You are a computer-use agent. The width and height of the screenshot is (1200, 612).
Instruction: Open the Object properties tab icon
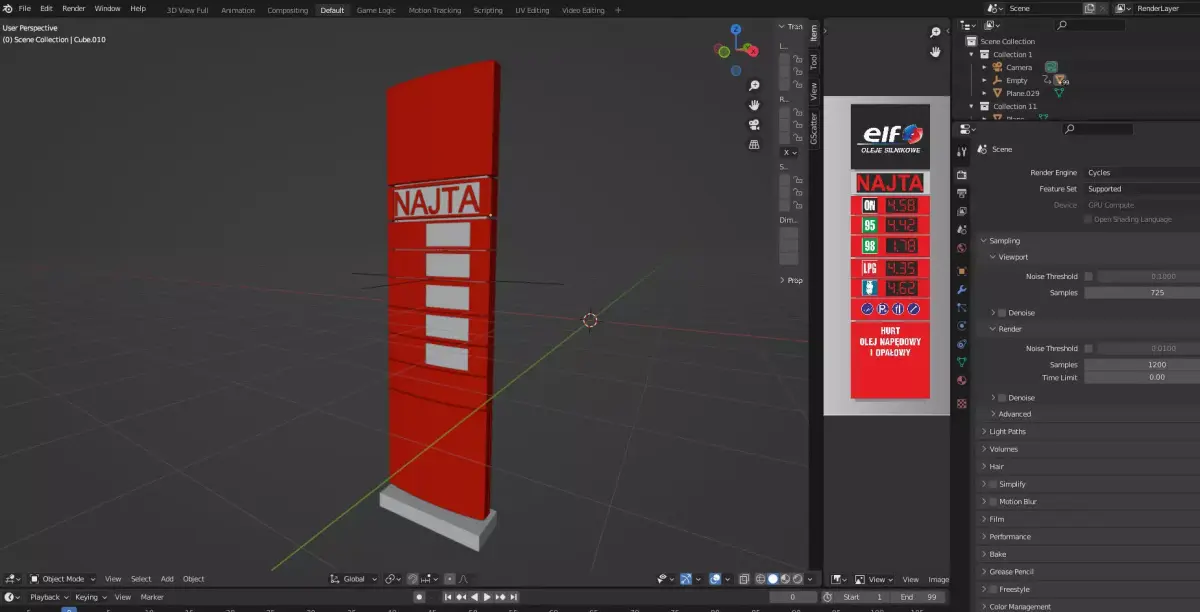tap(962, 271)
